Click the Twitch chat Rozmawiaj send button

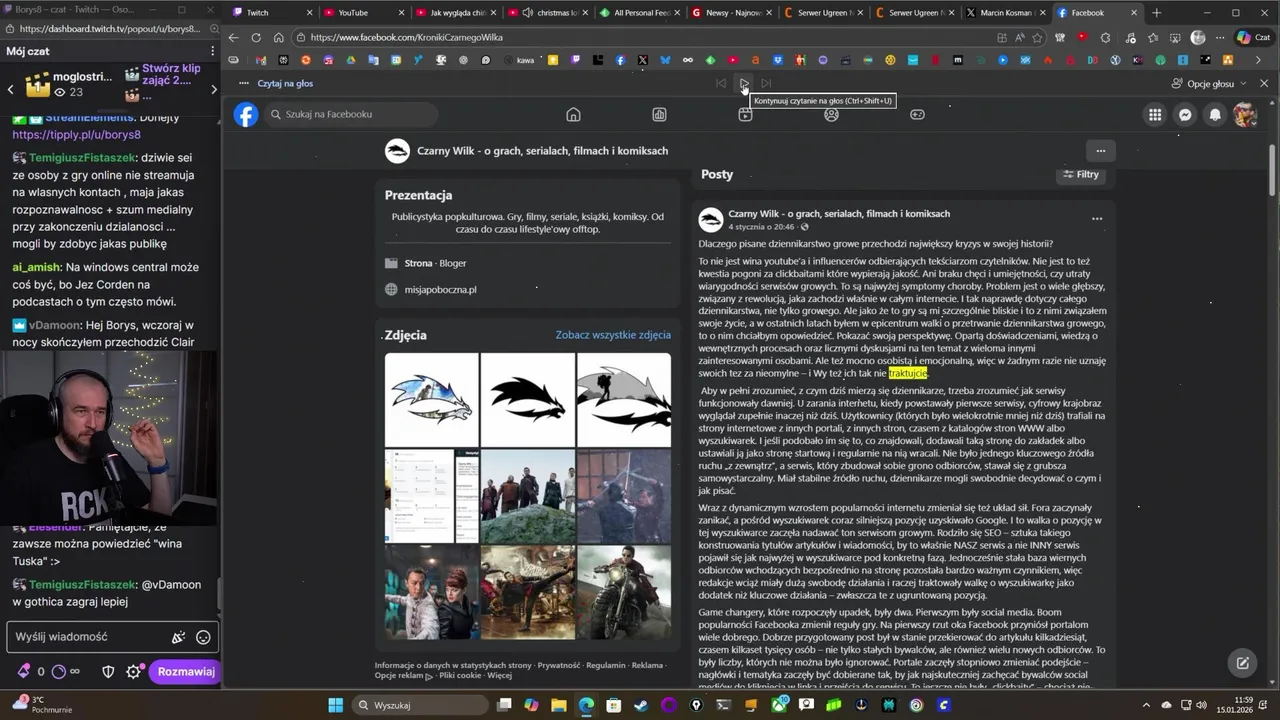point(185,672)
